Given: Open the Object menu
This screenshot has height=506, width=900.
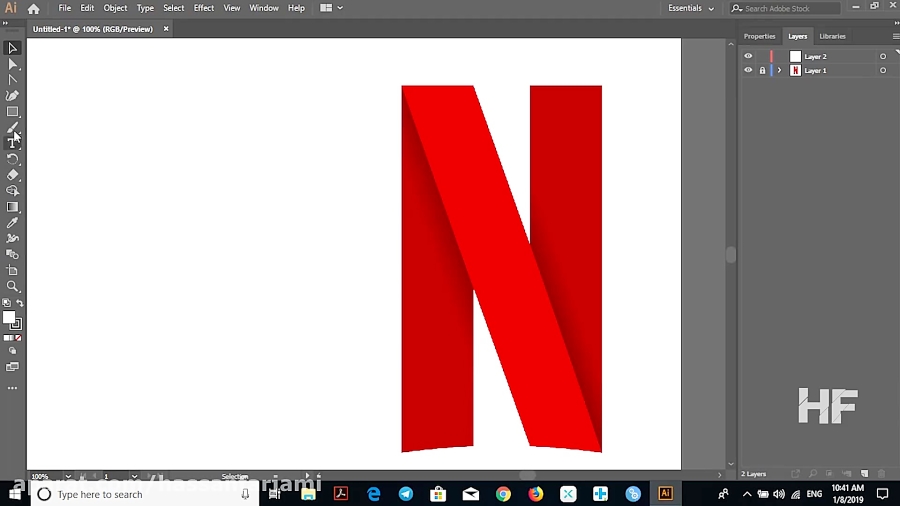Looking at the screenshot, I should (x=115, y=8).
